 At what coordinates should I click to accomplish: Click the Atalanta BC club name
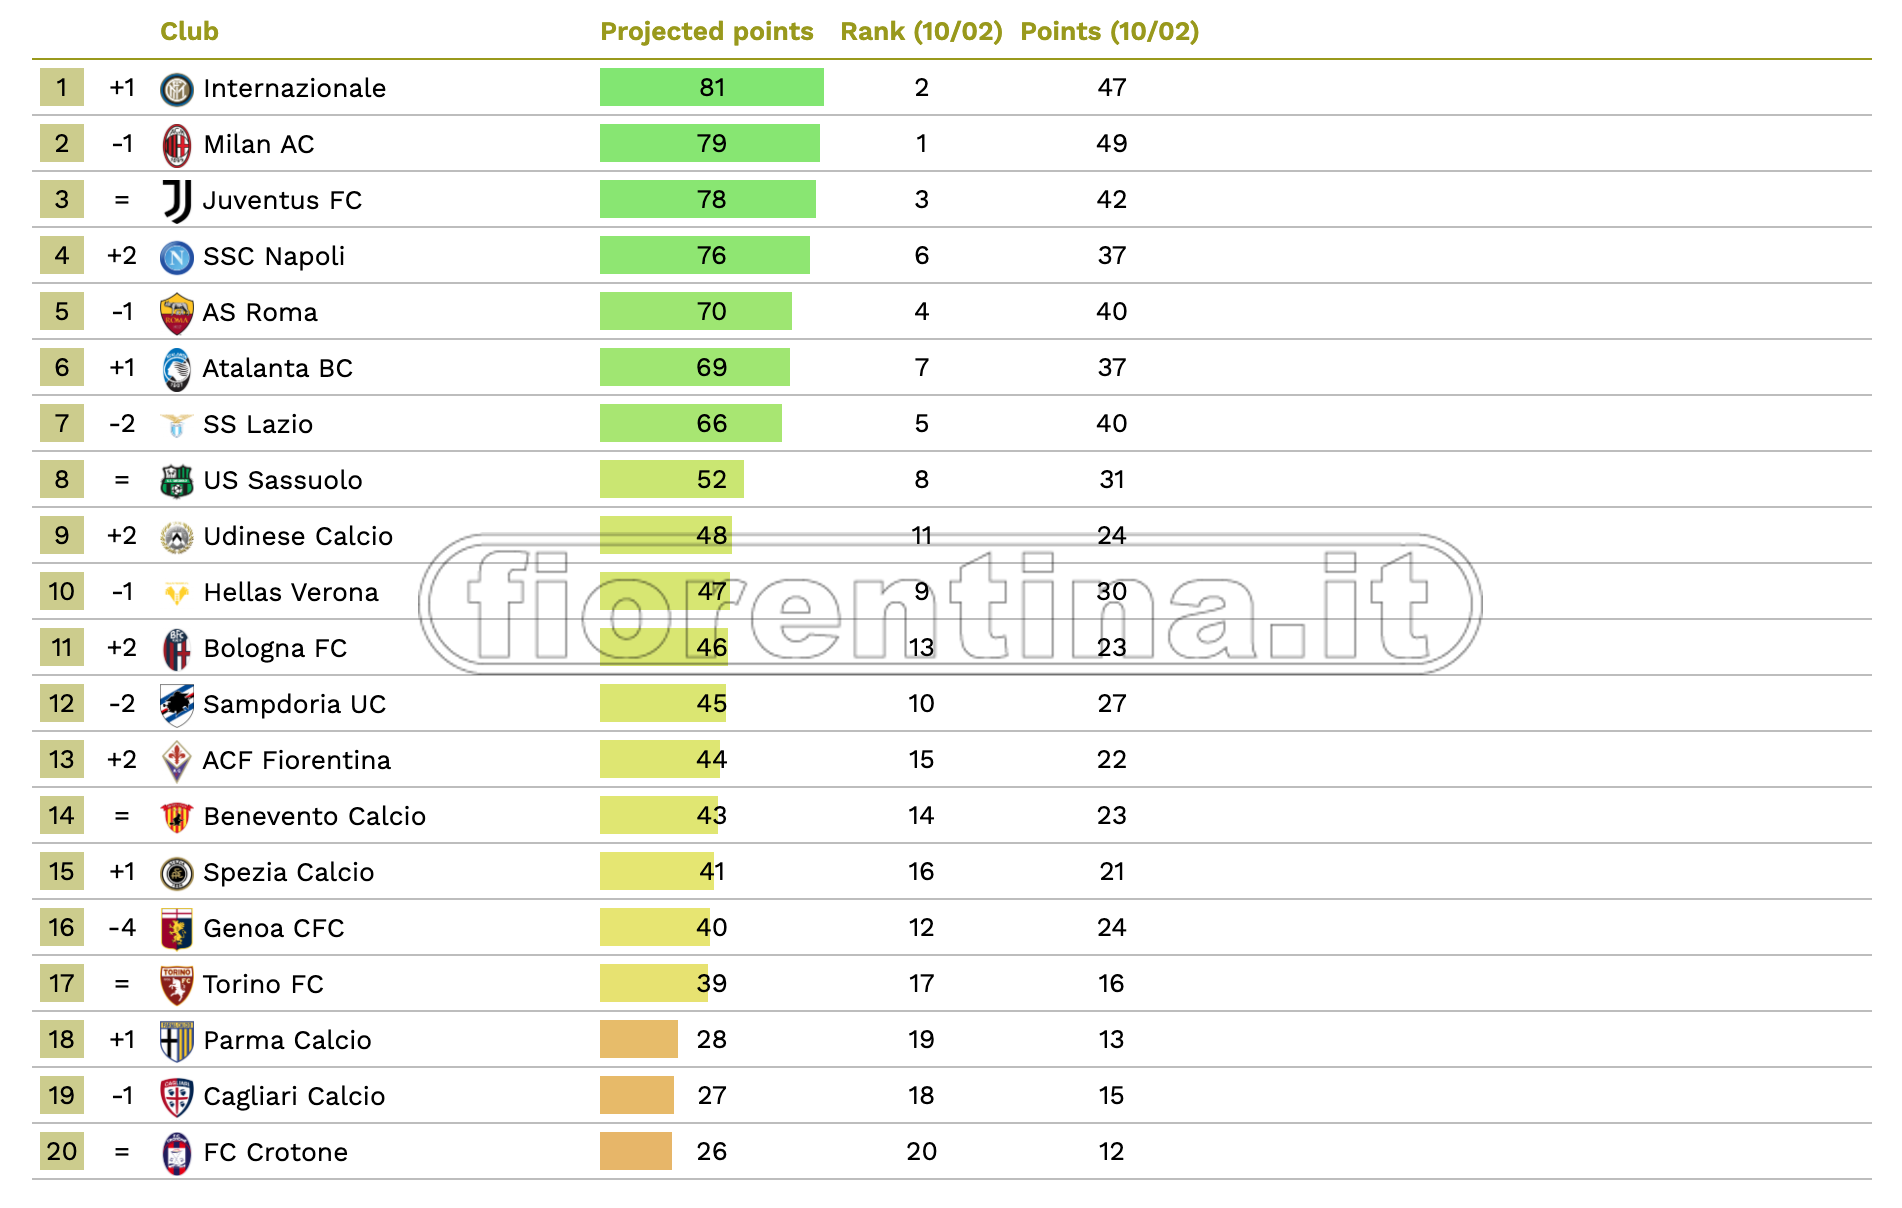click(277, 369)
